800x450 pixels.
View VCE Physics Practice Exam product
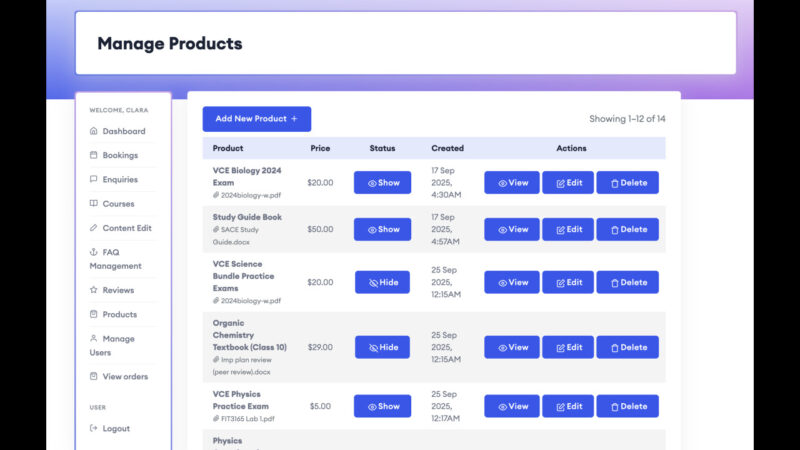(x=512, y=407)
